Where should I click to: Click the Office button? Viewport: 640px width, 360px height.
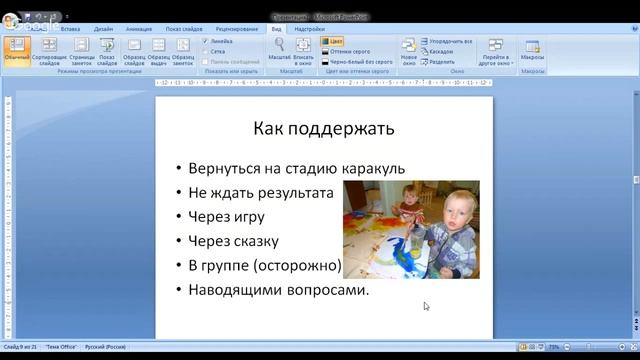[x=11, y=20]
